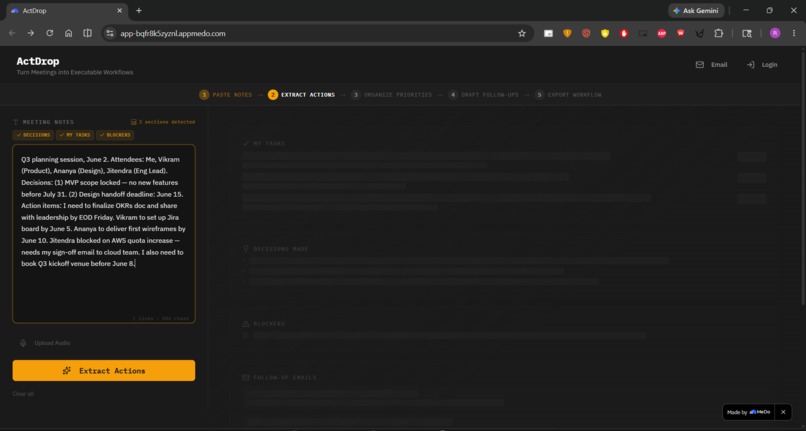Click the Login button
This screenshot has width=806, height=431.
click(762, 65)
